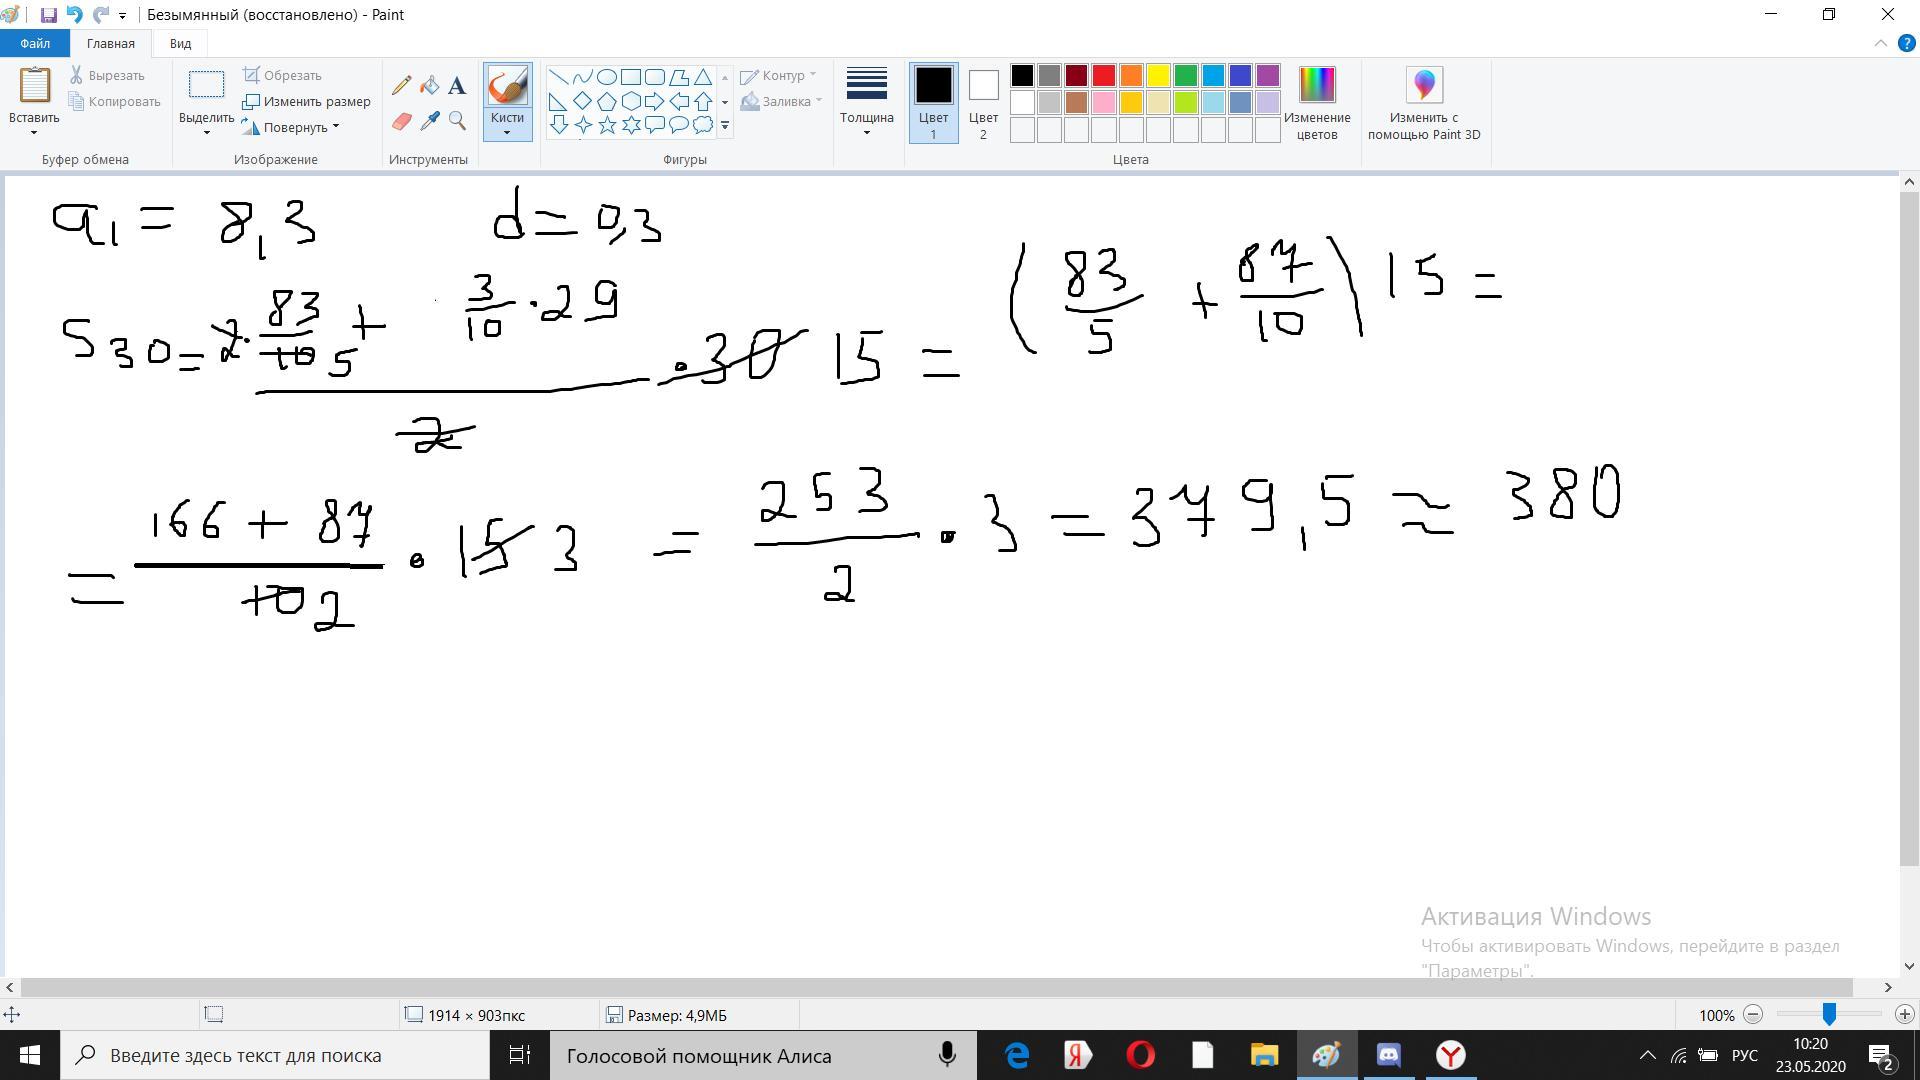Click the Cut button

(x=107, y=75)
